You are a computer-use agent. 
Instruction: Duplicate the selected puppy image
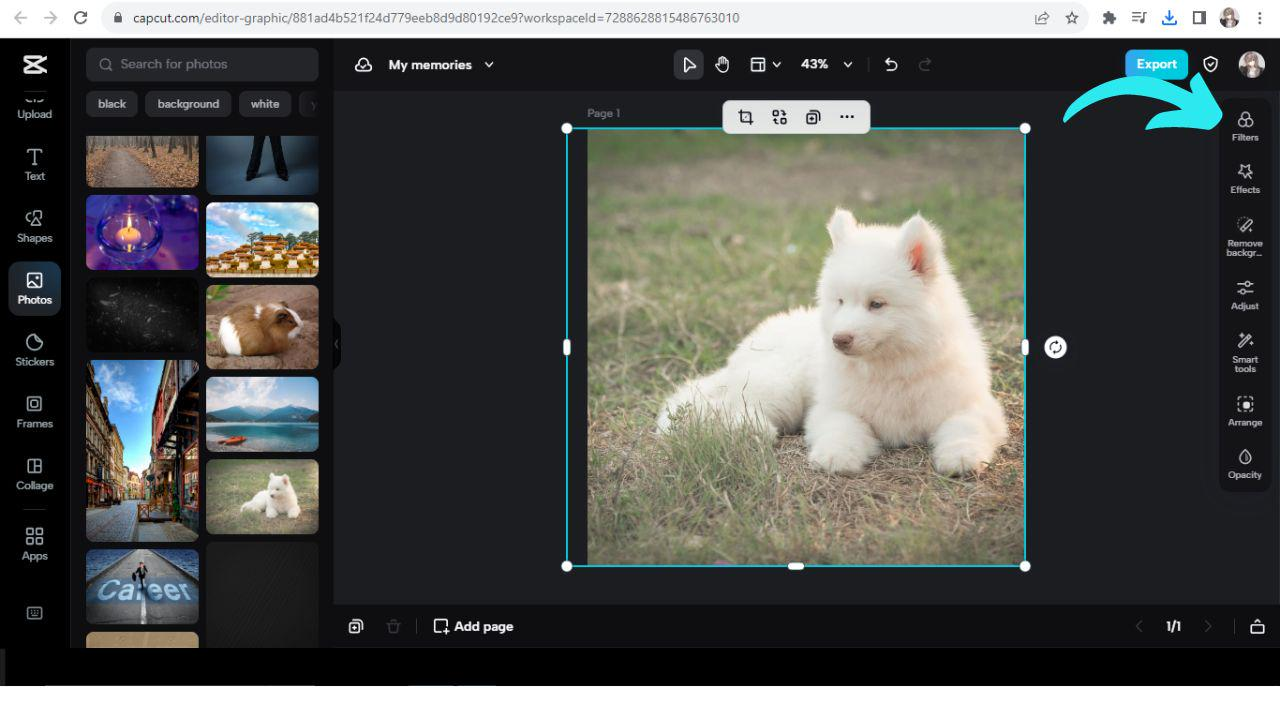pyautogui.click(x=813, y=117)
